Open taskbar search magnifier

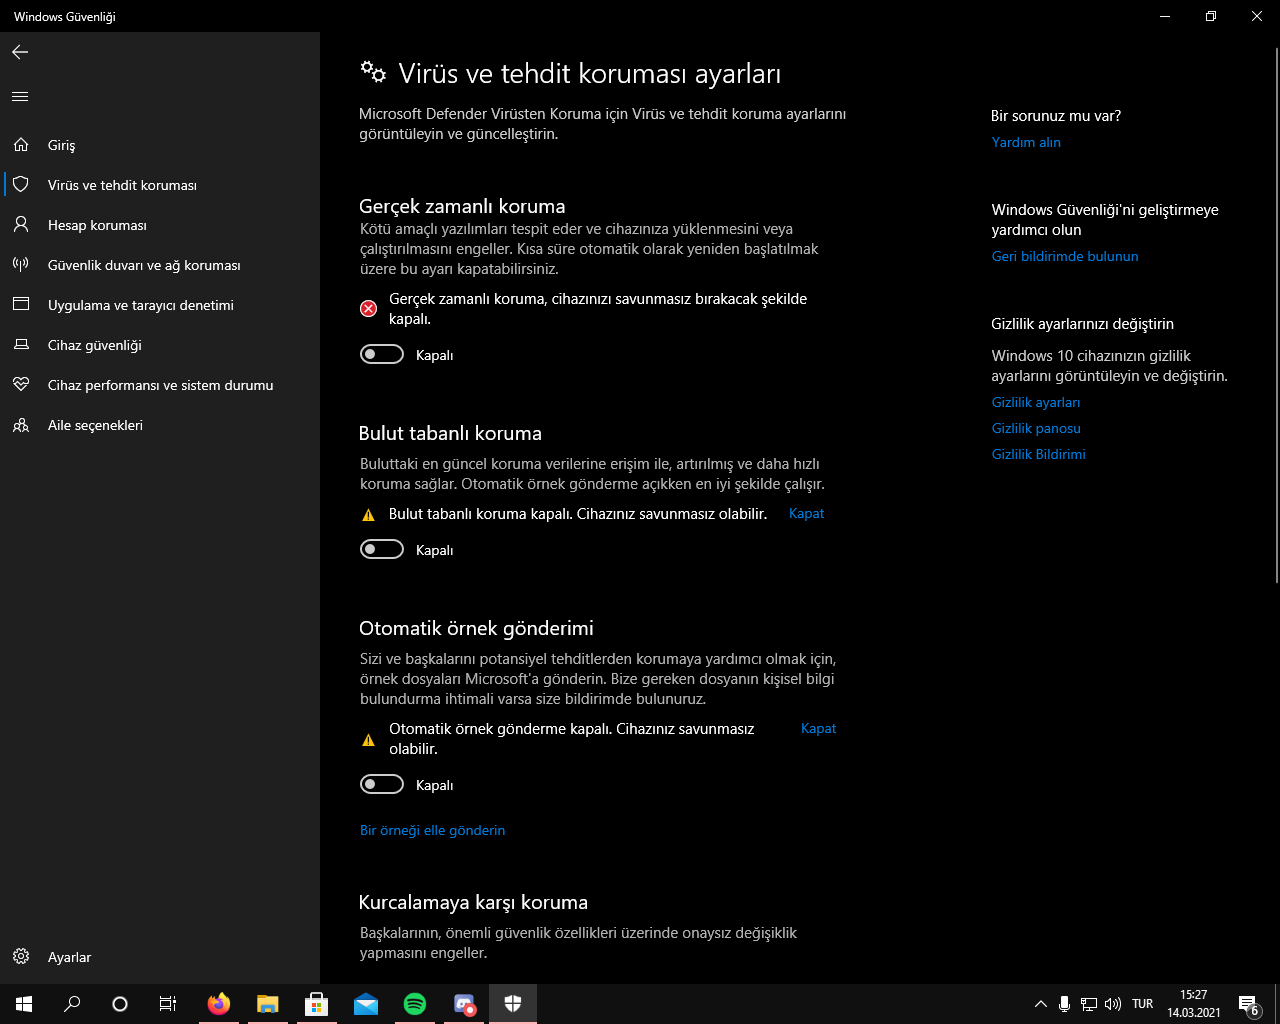tap(72, 1004)
